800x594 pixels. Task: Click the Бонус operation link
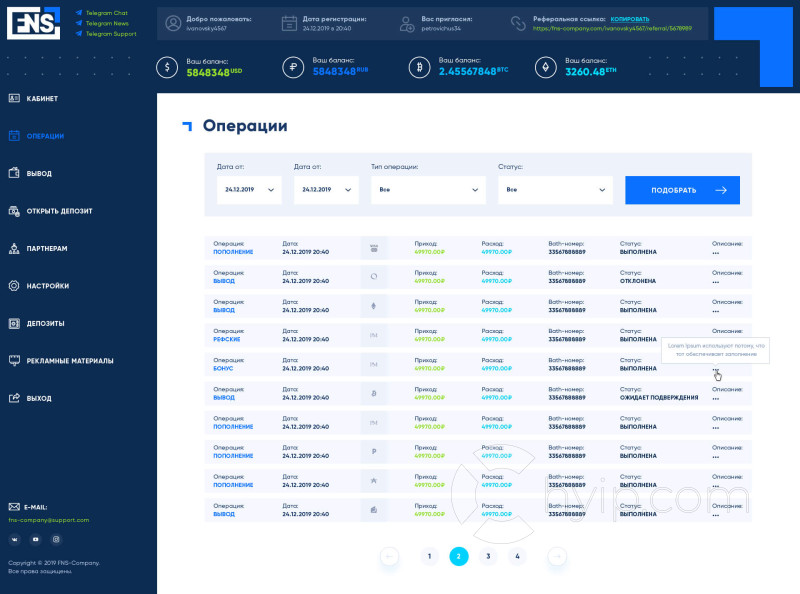223,368
